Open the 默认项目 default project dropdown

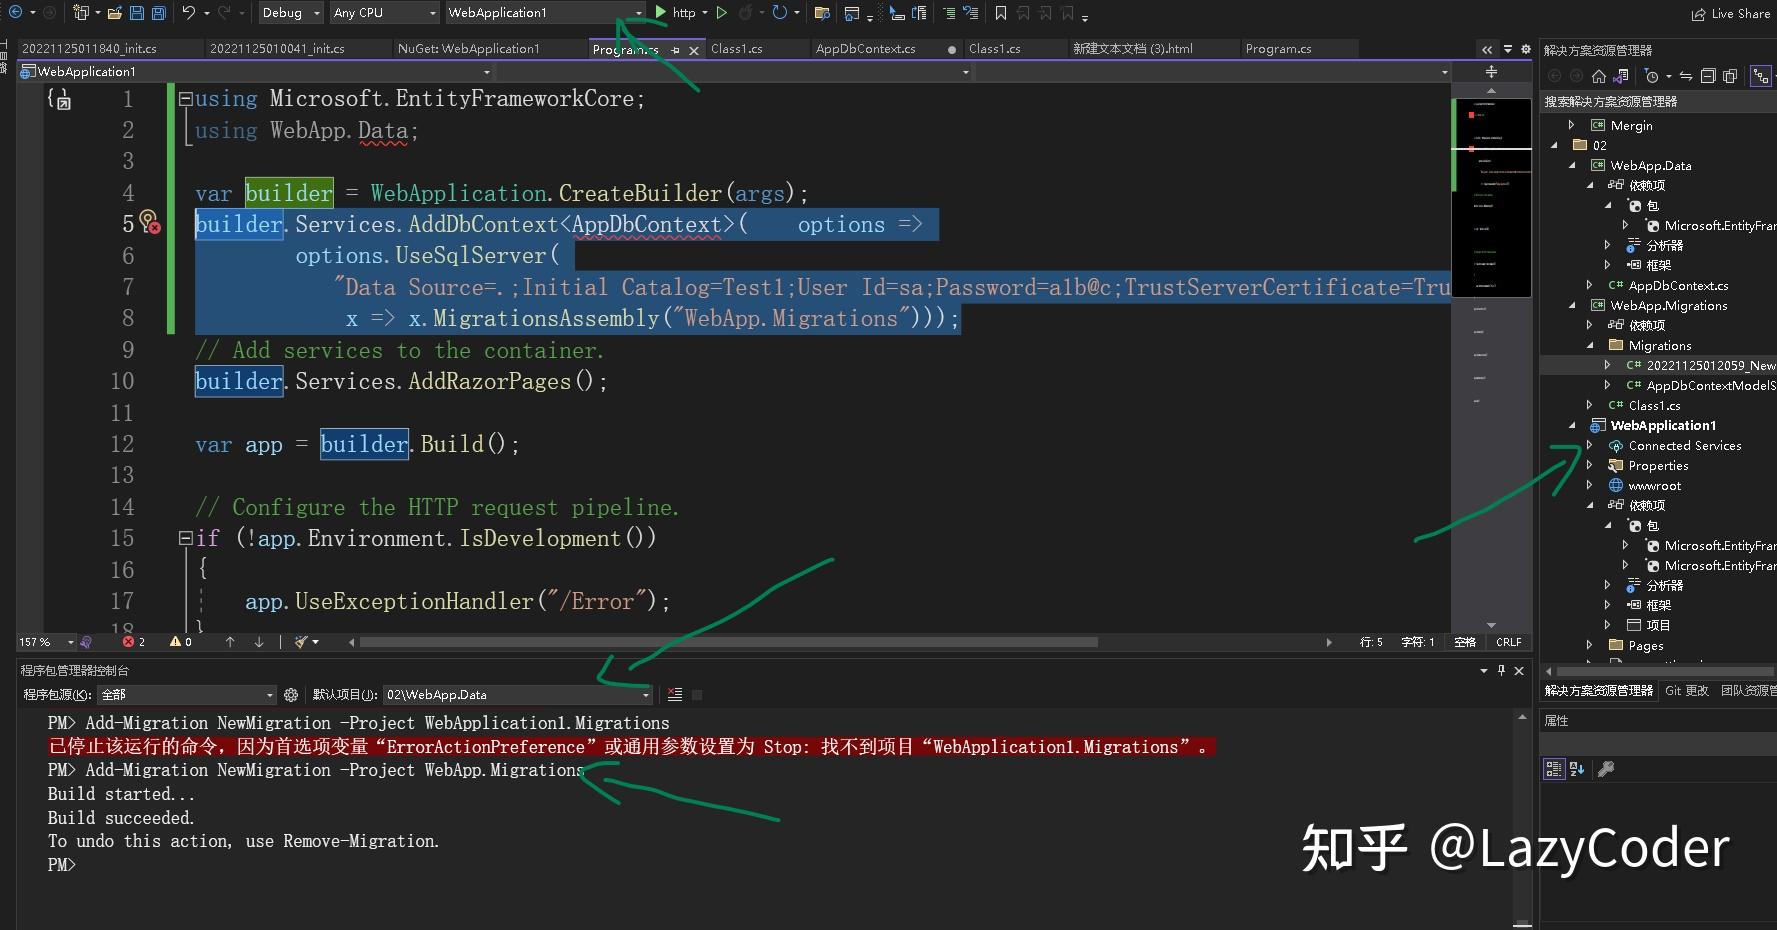[518, 694]
